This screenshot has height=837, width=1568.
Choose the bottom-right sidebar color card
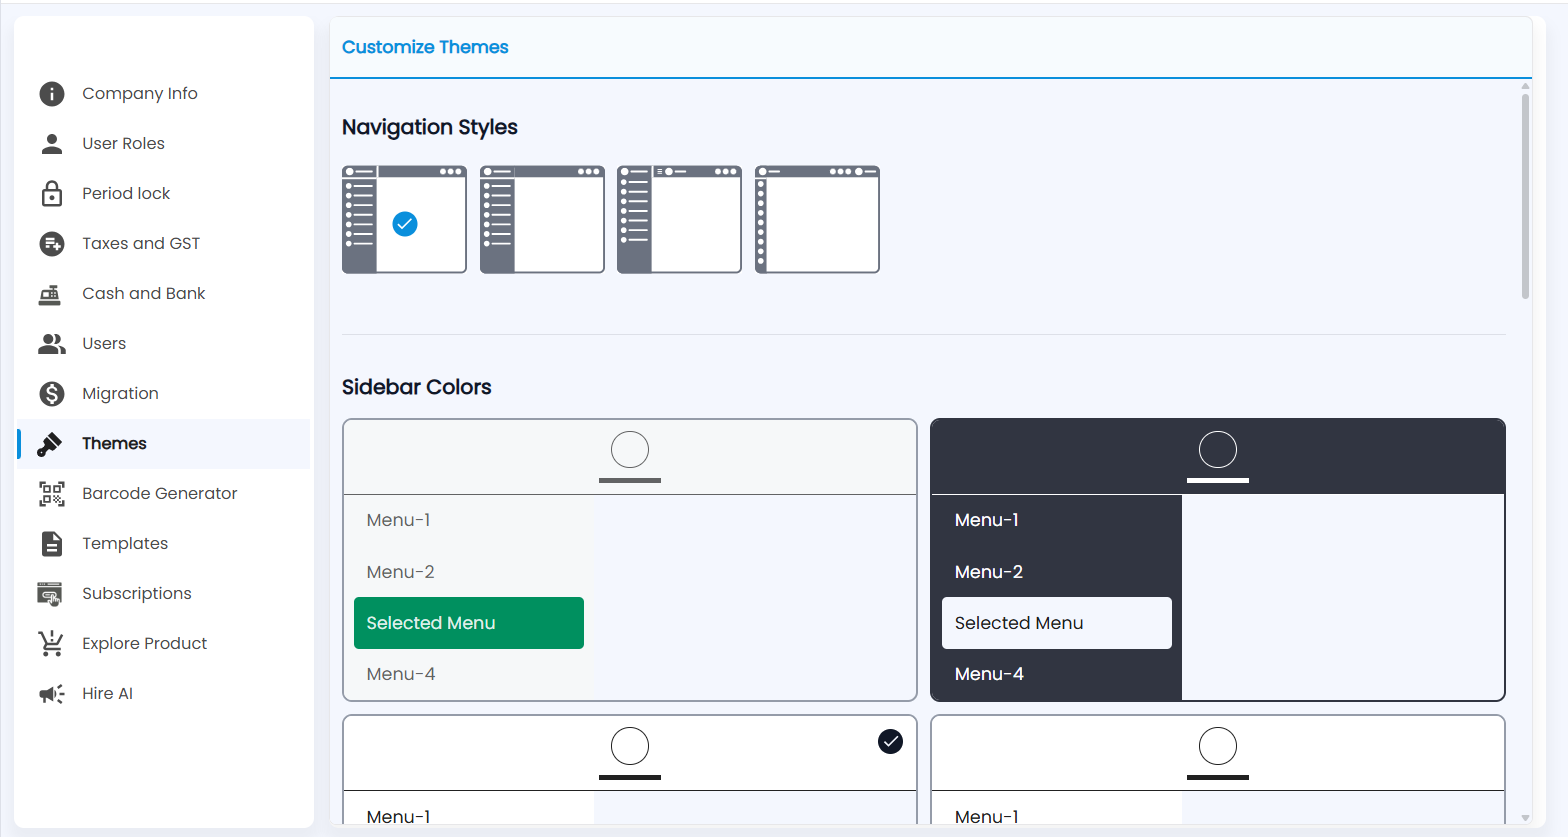coord(1218,769)
